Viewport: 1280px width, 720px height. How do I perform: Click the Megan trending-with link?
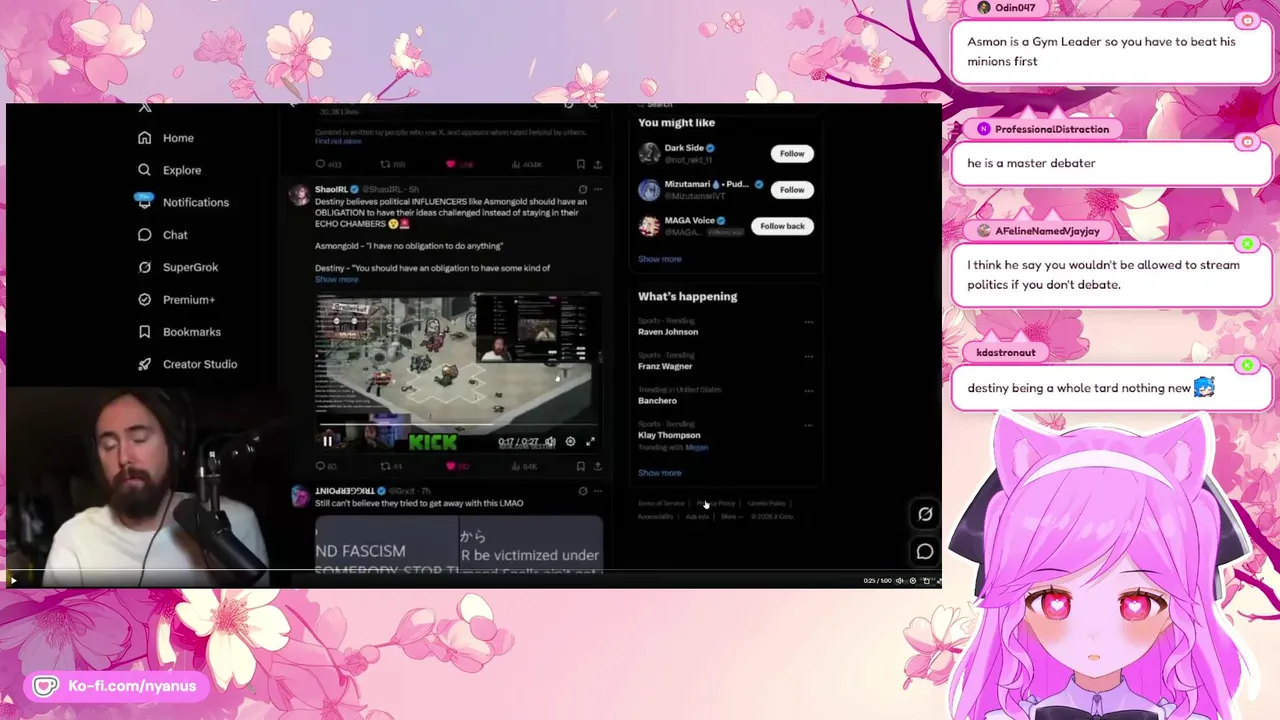point(697,447)
